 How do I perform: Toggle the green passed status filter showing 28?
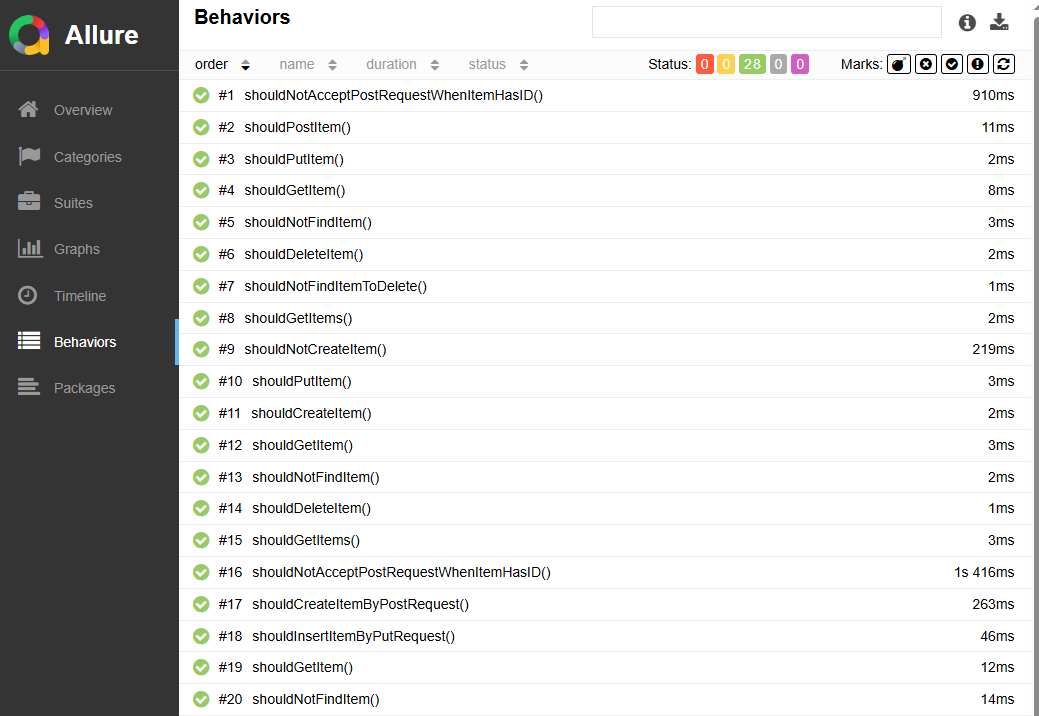click(752, 64)
